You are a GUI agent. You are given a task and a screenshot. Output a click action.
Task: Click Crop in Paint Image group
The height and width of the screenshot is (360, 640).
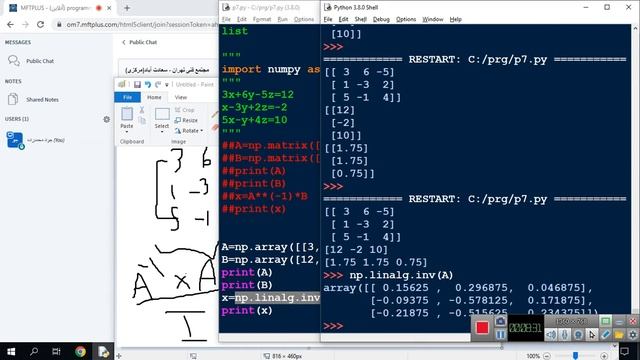pyautogui.click(x=185, y=110)
